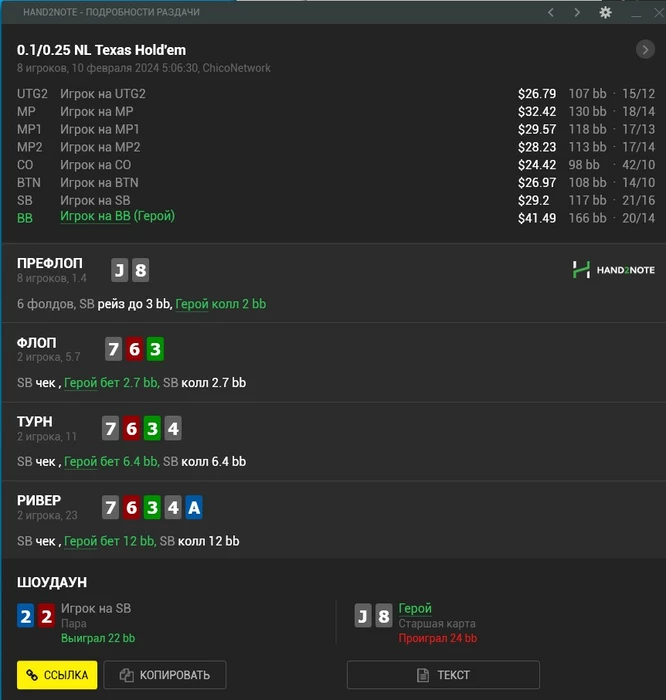This screenshot has width=666, height=700.
Task: Click the J card in hero's showdown hand
Action: pyautogui.click(x=363, y=616)
